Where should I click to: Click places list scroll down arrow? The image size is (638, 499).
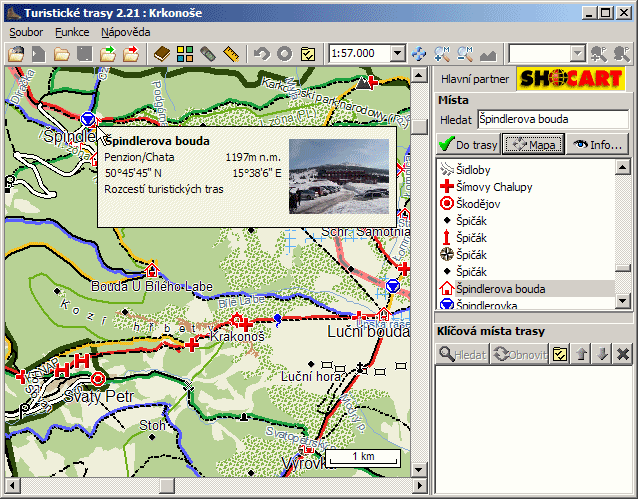coord(623,301)
